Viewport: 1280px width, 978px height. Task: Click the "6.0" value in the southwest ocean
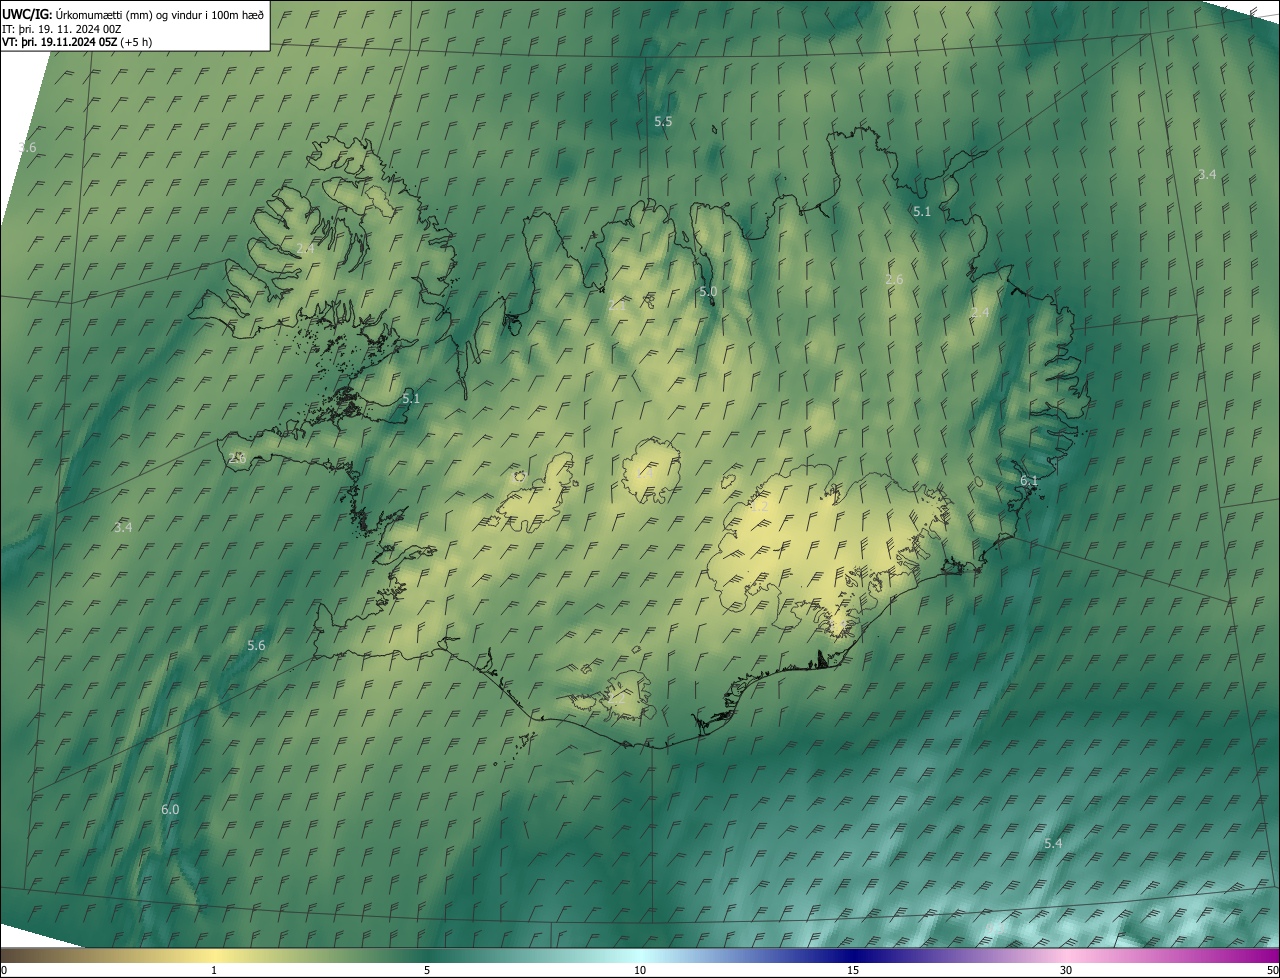pyautogui.click(x=170, y=809)
